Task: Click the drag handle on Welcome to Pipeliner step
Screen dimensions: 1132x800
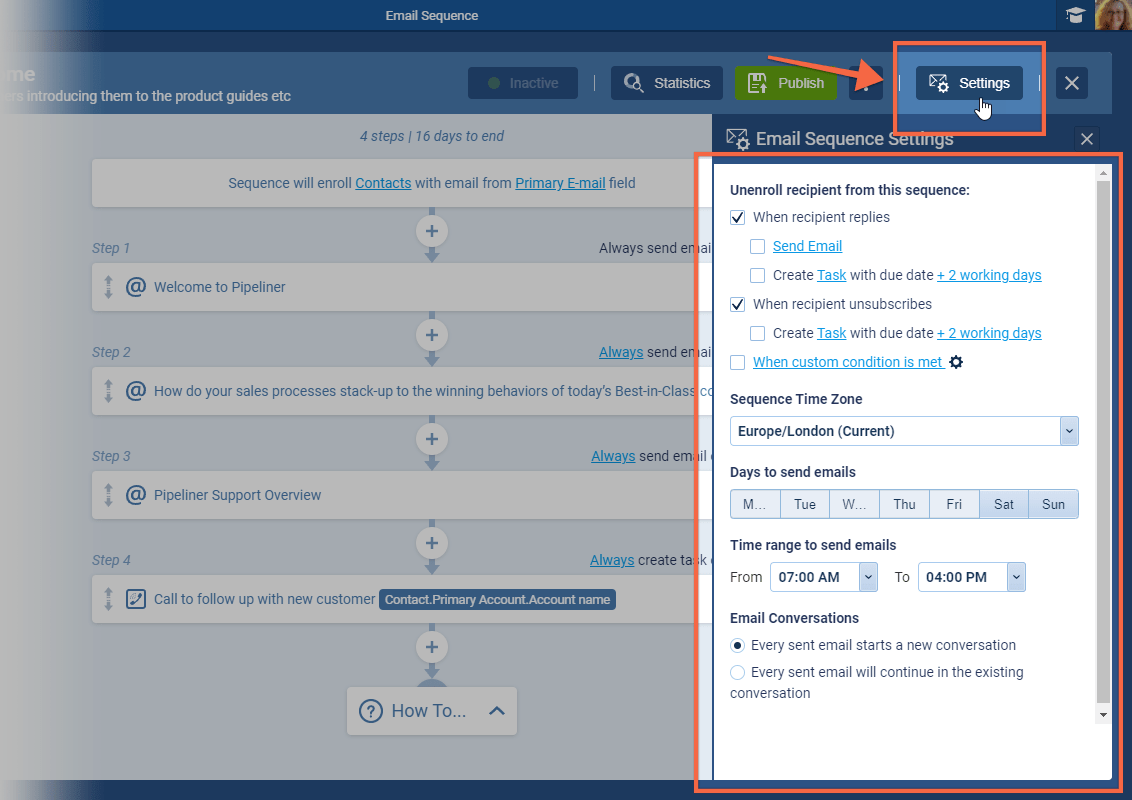Action: click(x=109, y=287)
